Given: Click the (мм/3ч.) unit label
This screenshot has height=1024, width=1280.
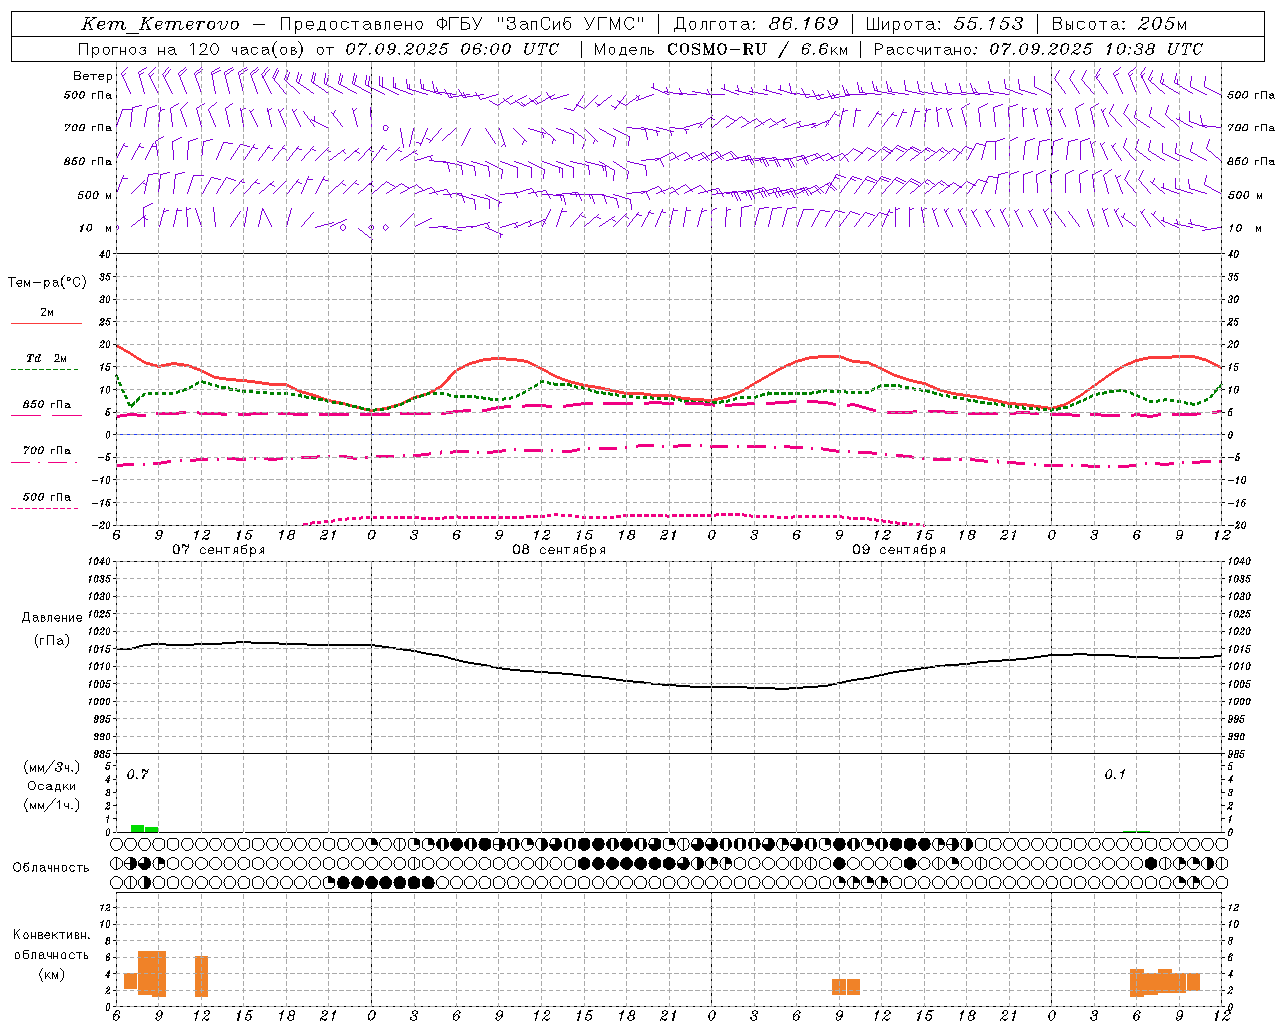Looking at the screenshot, I should point(52,767).
